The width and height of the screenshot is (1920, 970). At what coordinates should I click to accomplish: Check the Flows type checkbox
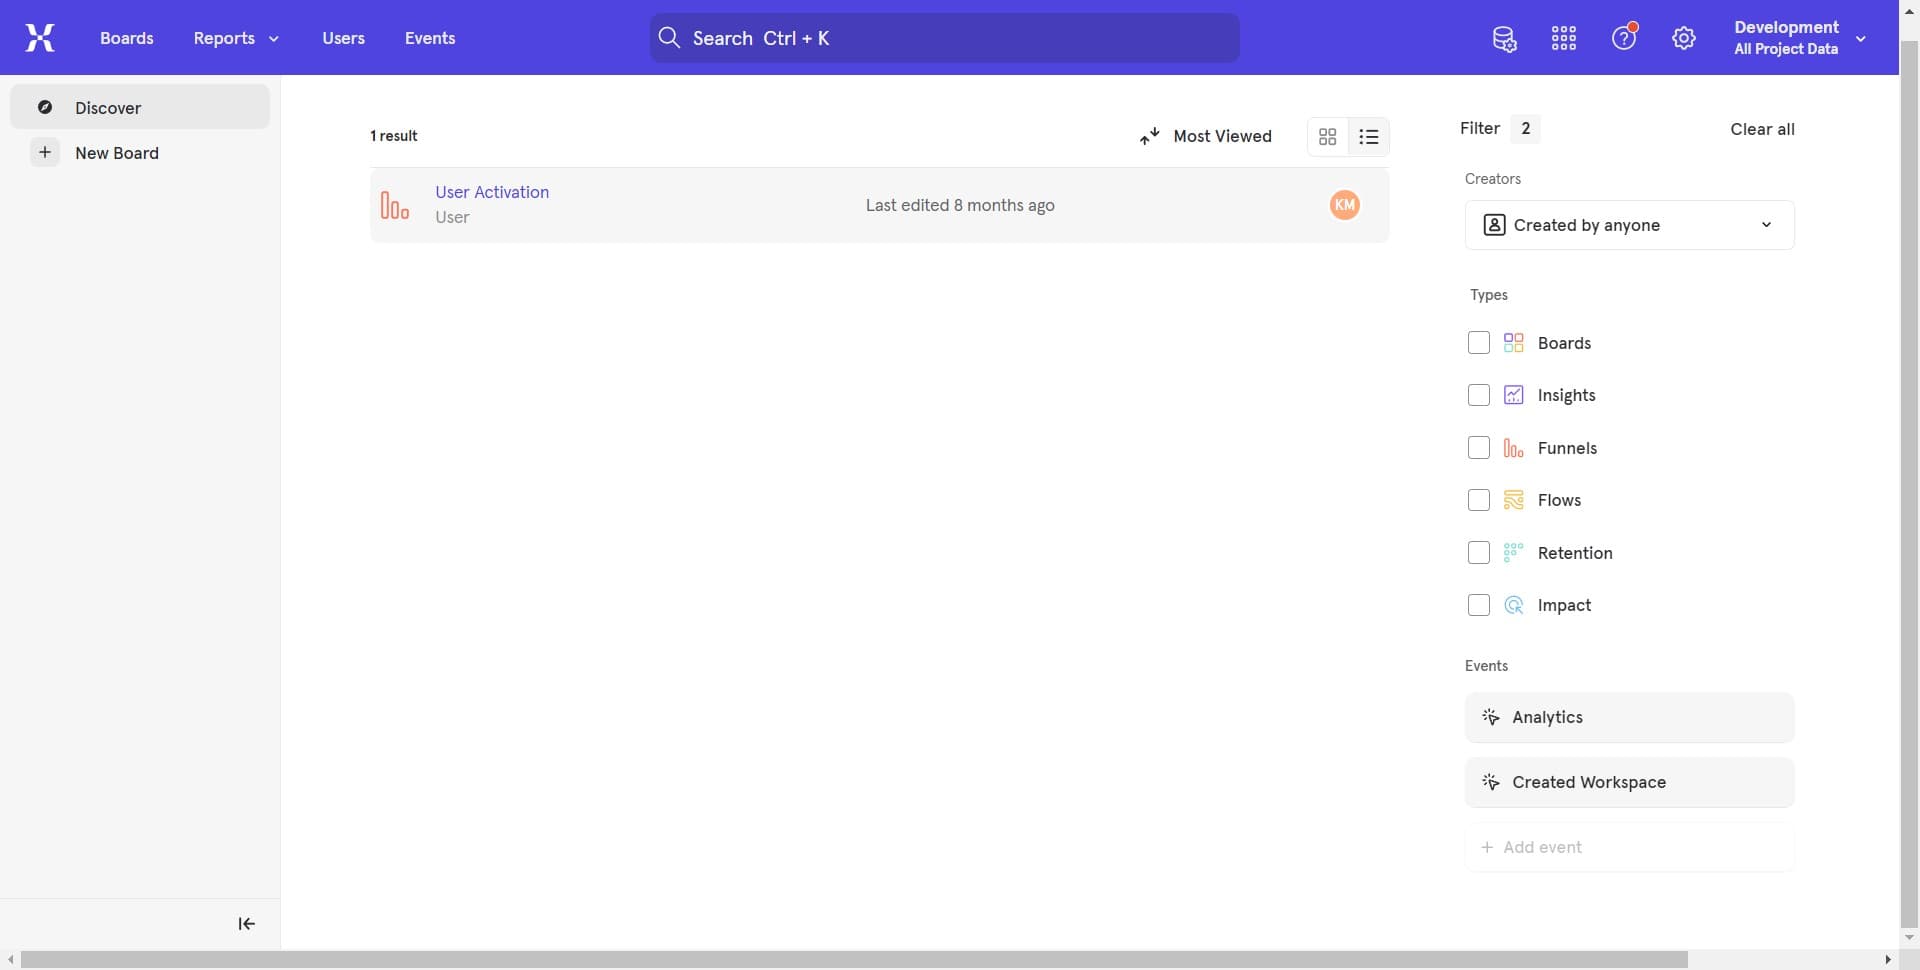tap(1478, 499)
